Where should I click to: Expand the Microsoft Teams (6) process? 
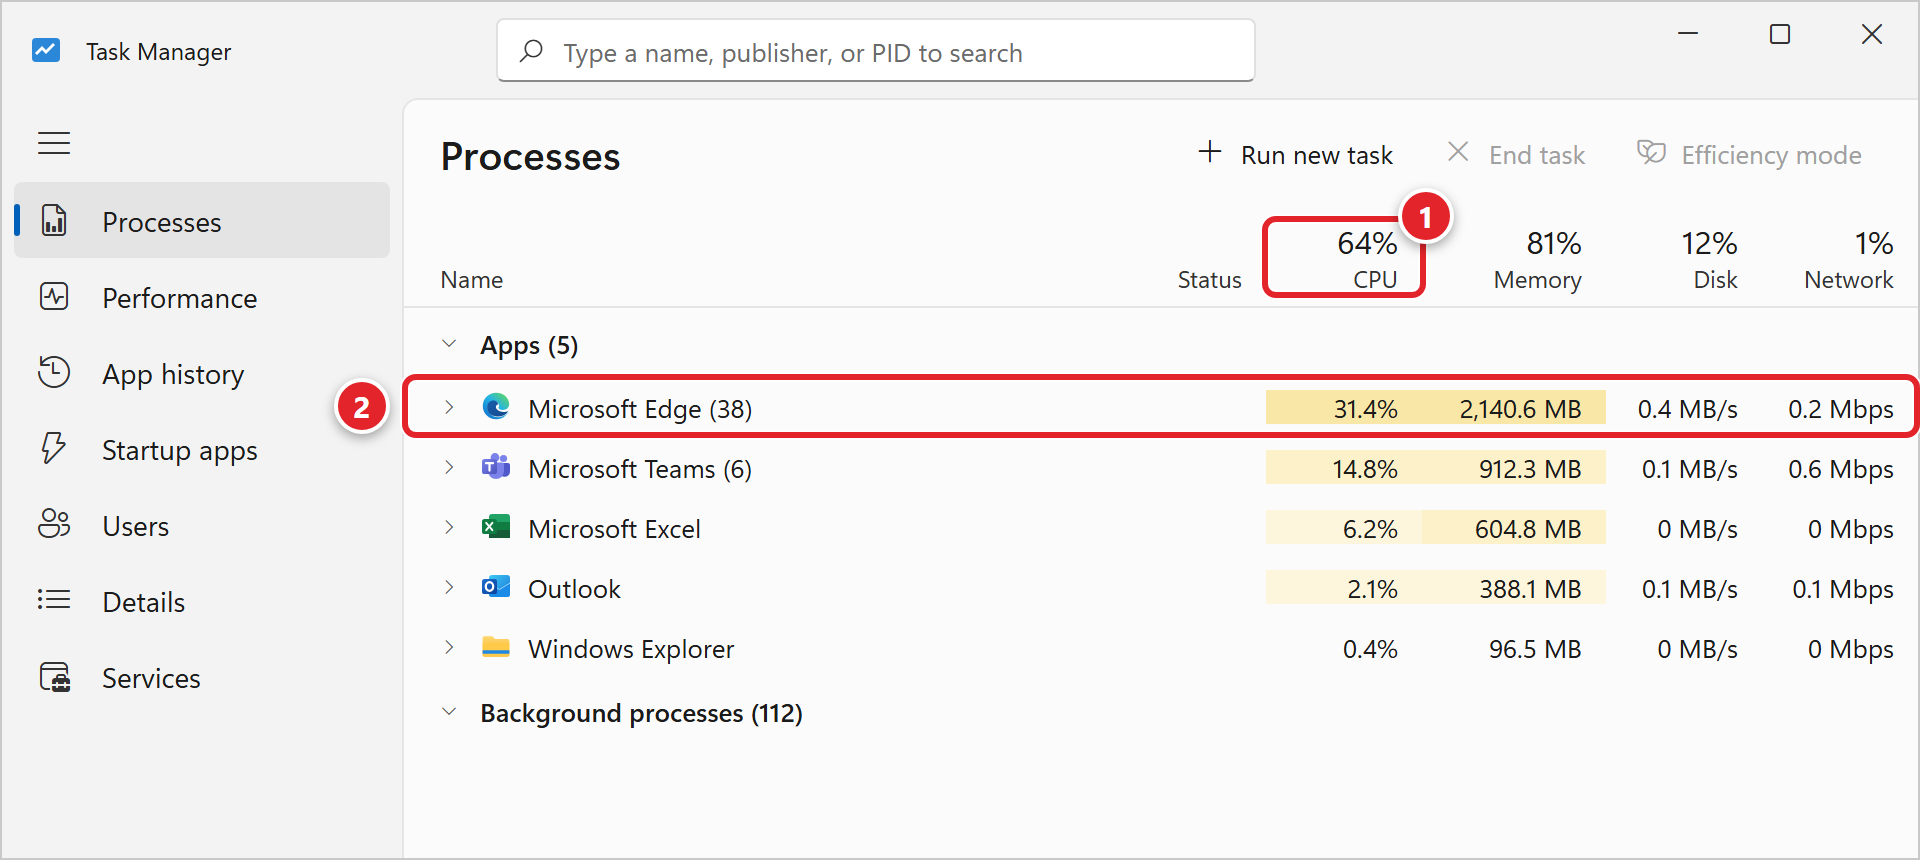[x=450, y=467]
